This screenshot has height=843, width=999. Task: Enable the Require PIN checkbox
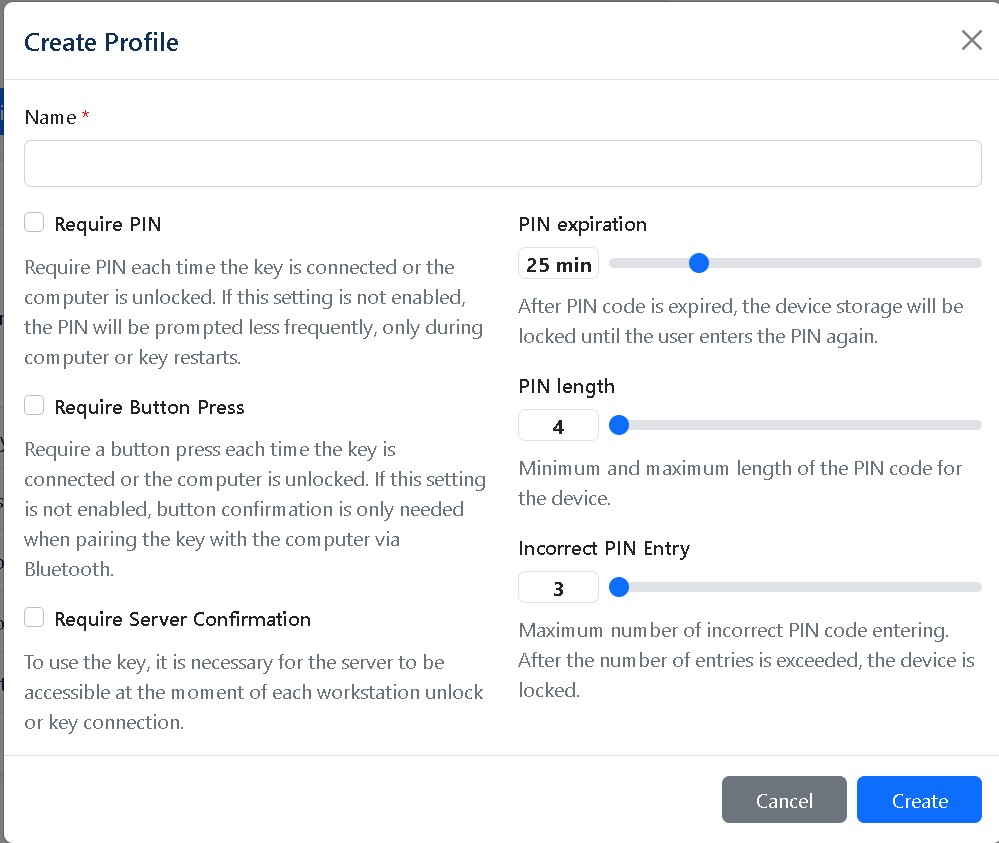click(x=35, y=223)
